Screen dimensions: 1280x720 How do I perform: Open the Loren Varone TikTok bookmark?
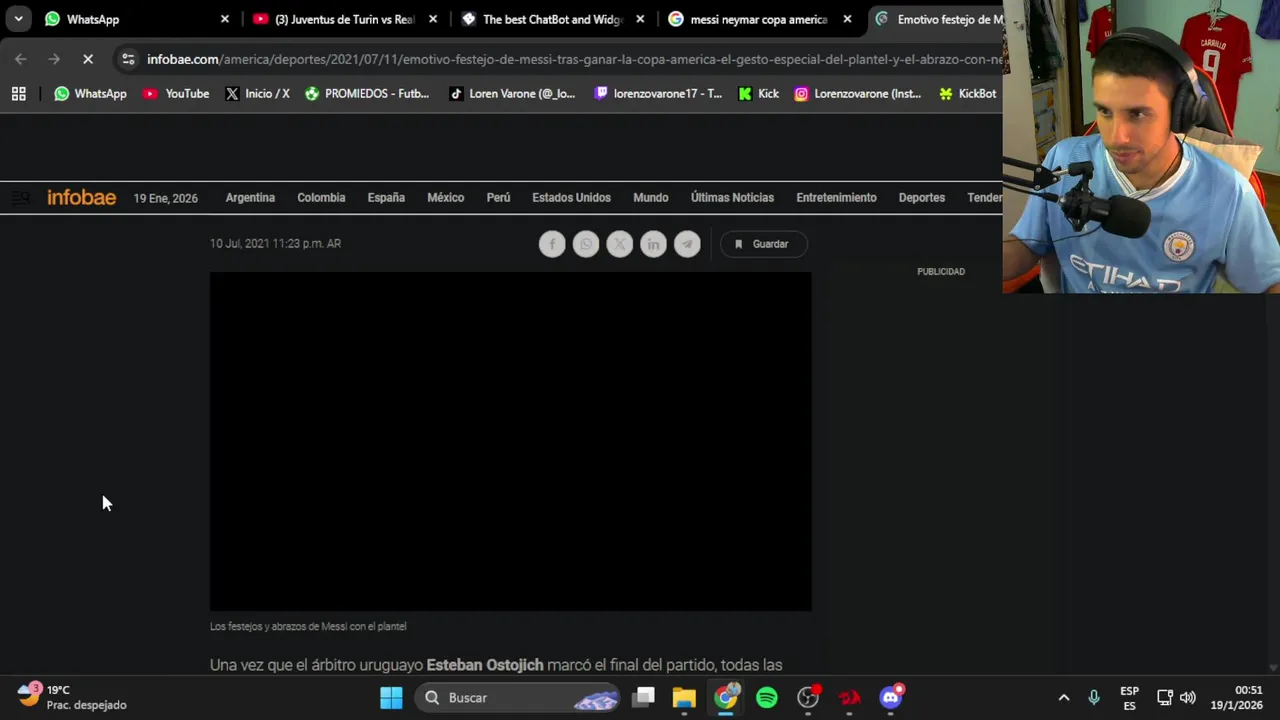click(511, 93)
